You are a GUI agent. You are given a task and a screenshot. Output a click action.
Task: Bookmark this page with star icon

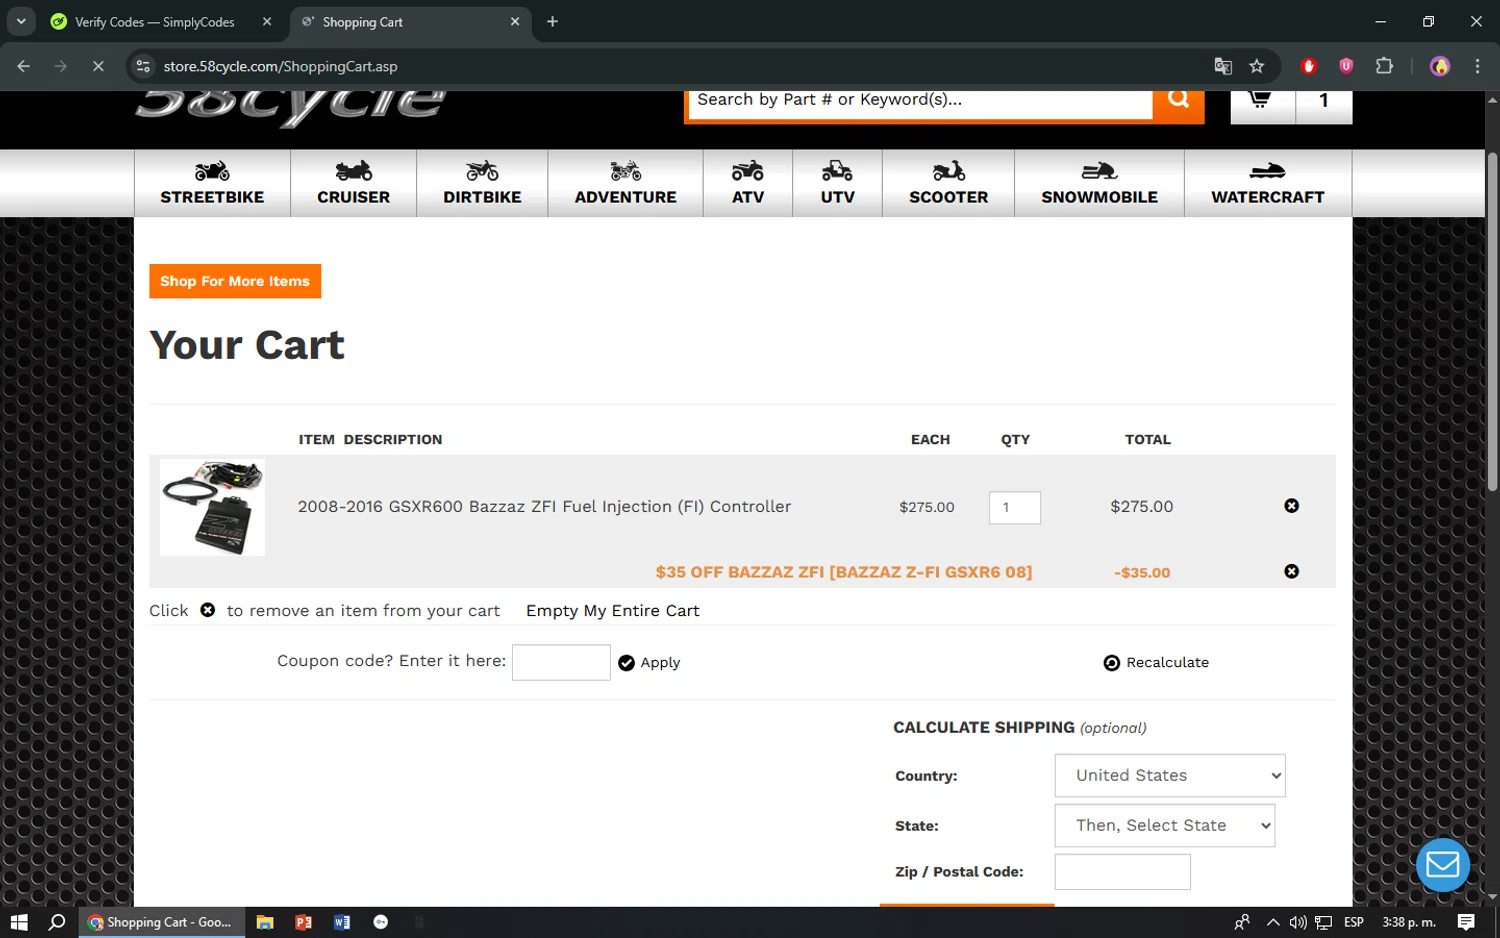coord(1257,66)
